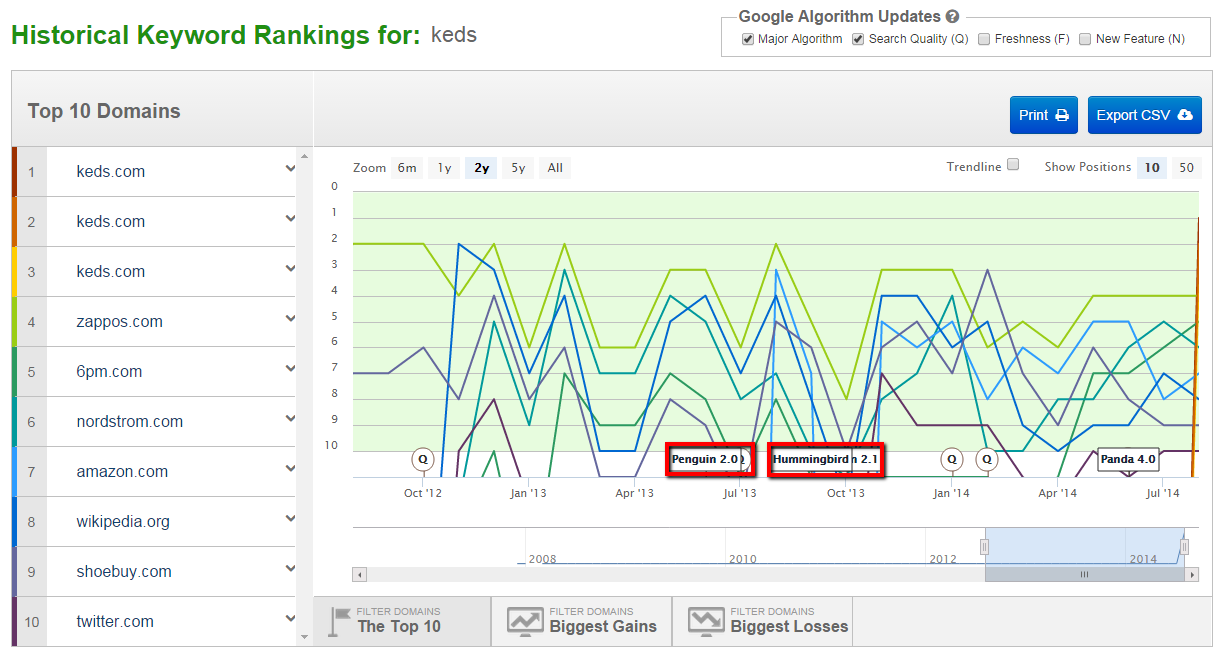Screen dimensions: 1229x656
Task: Export data with Export CSV button
Action: 1144,115
